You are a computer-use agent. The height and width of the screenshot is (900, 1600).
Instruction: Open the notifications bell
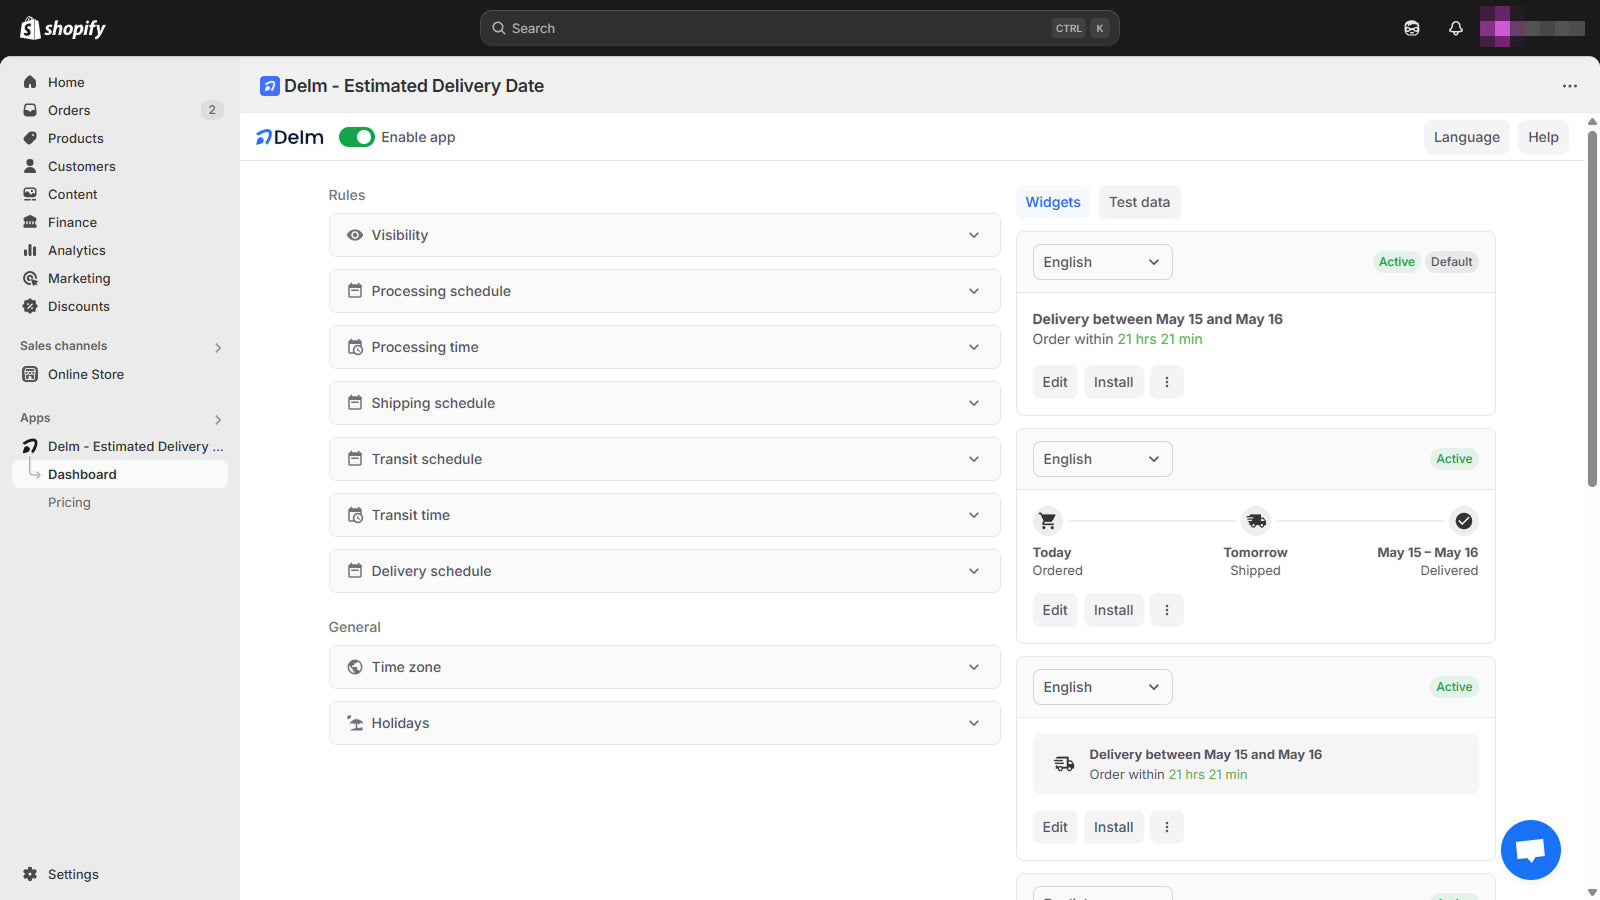click(1456, 28)
